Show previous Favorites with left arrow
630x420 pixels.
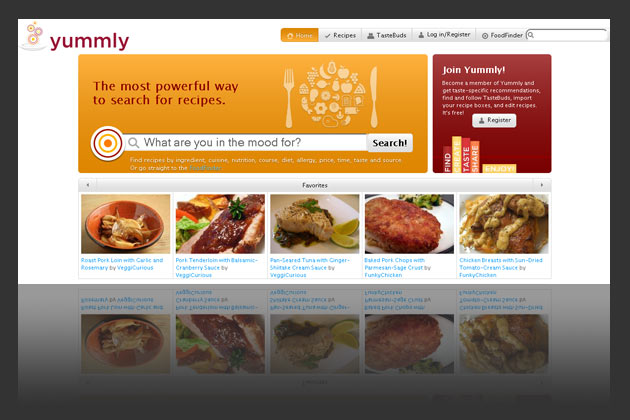point(88,185)
